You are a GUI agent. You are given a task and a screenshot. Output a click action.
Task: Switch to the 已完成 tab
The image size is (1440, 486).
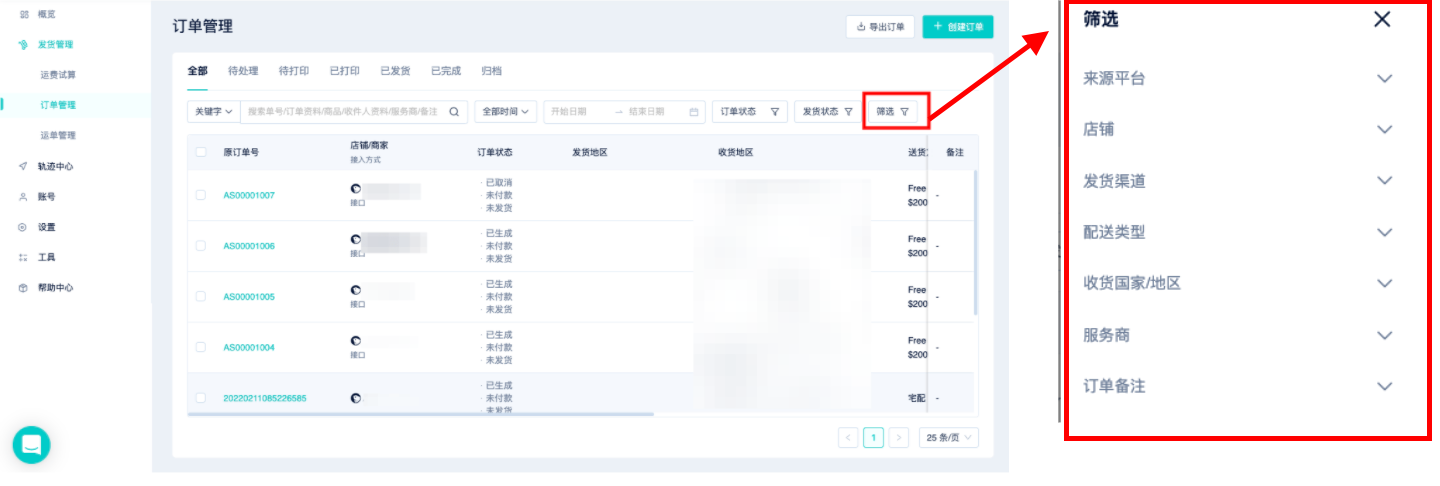pos(446,71)
